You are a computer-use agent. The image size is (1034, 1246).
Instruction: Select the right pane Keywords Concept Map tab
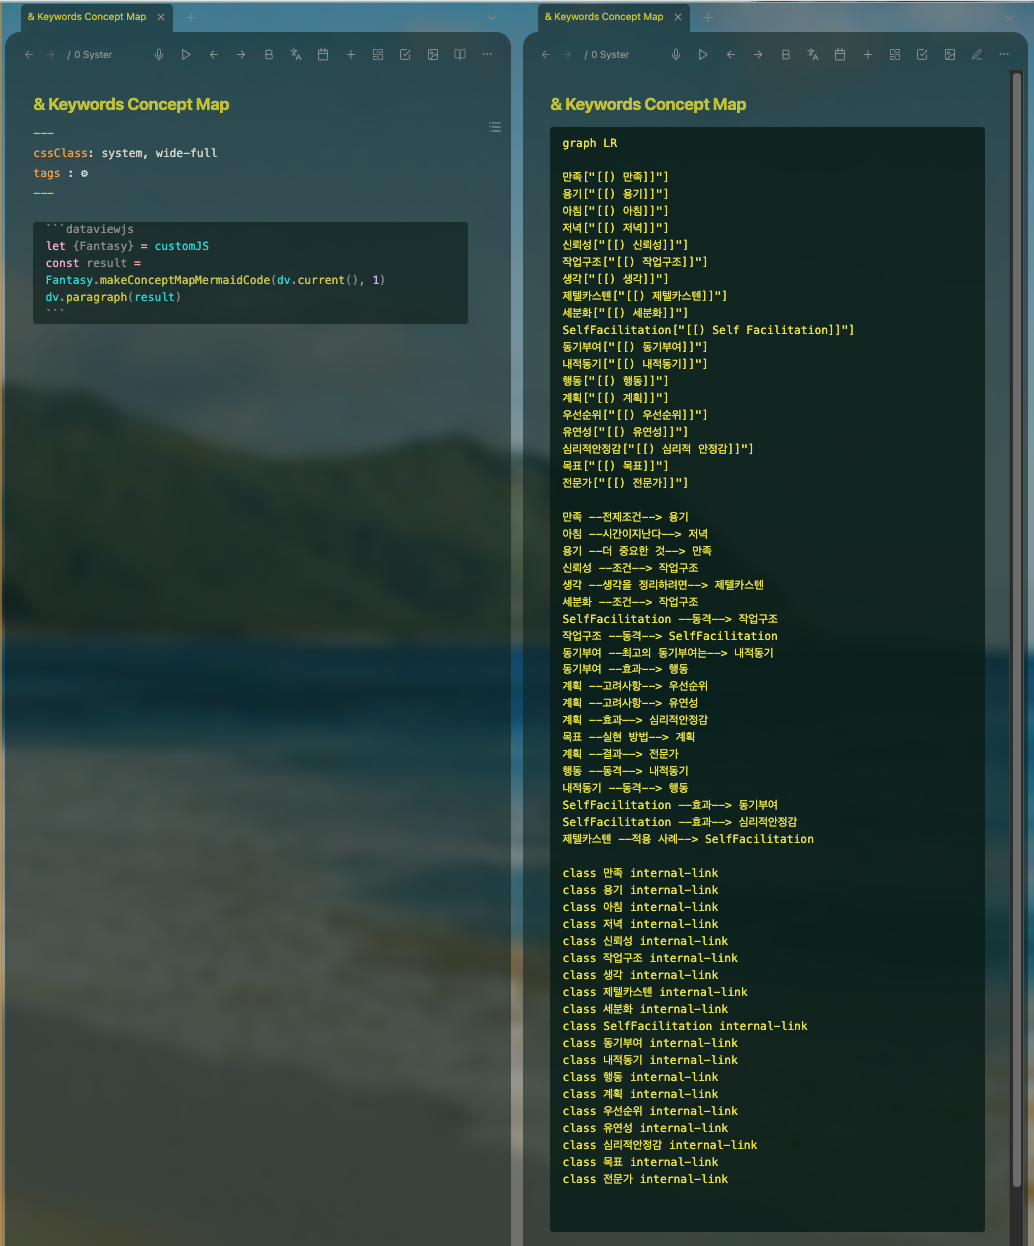pos(604,17)
